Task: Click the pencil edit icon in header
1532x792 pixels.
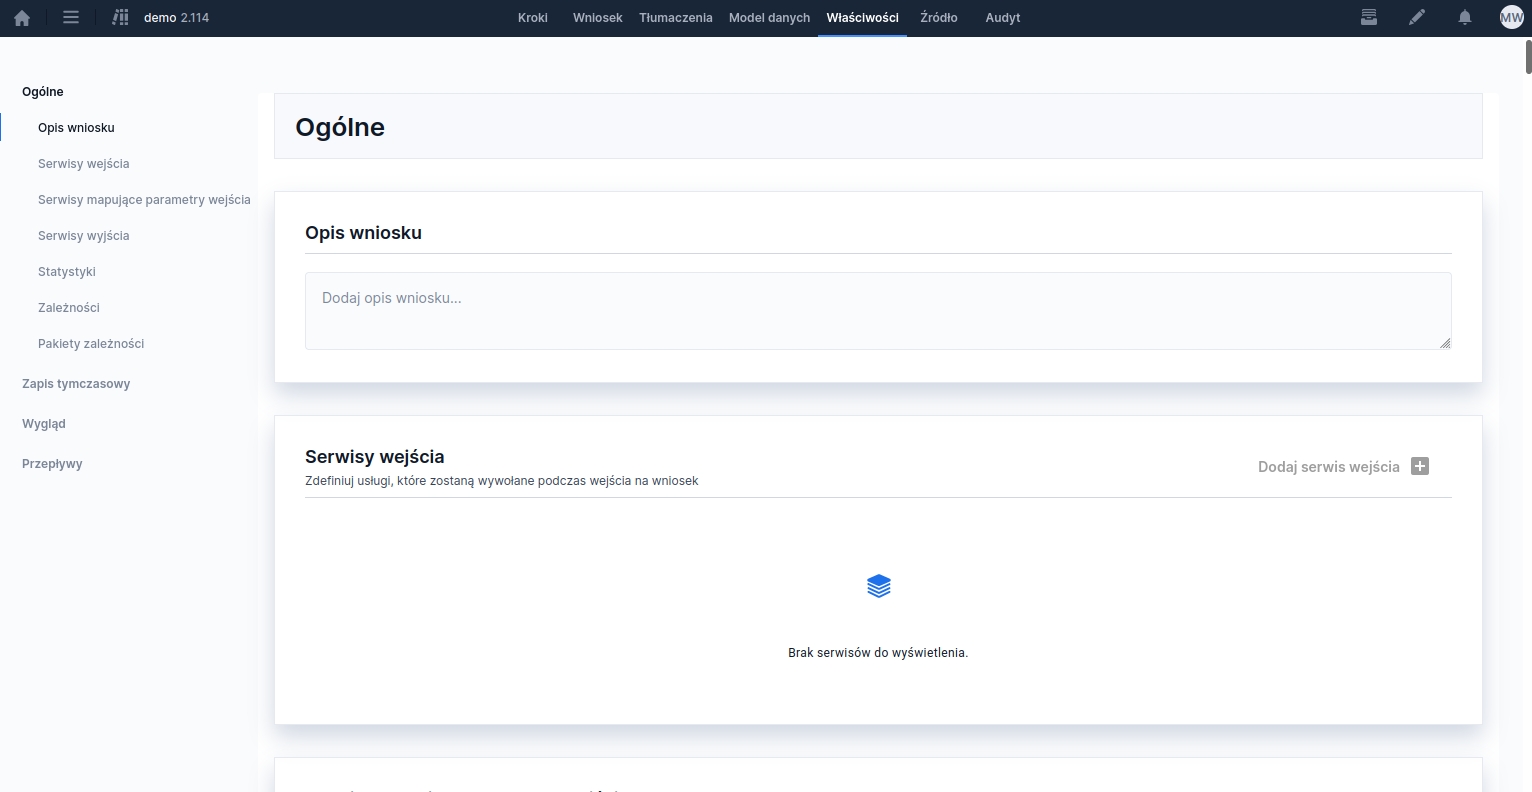Action: click(1417, 18)
